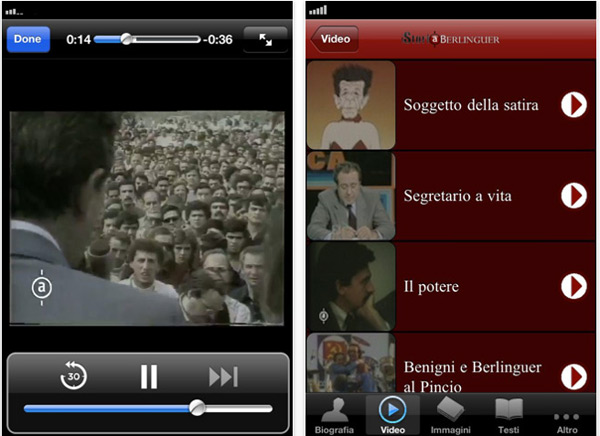Open the Testi book tab
Viewport: 600px width, 436px height.
click(508, 415)
